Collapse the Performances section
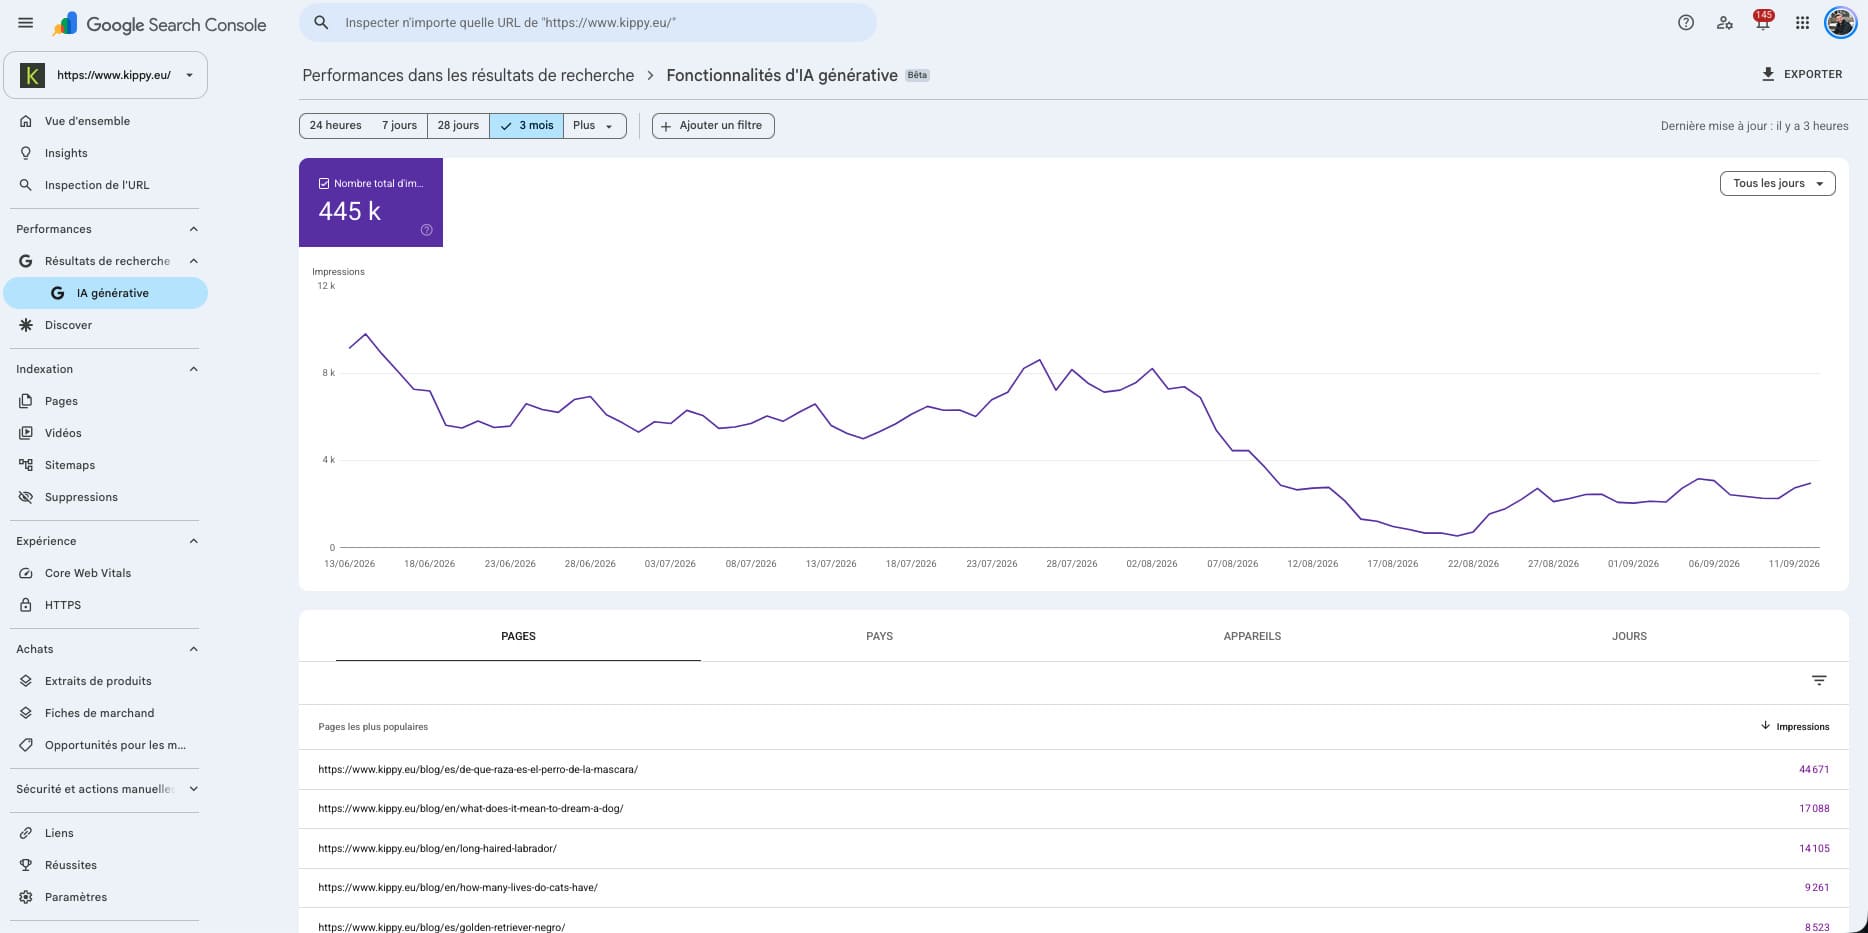The image size is (1868, 933). pyautogui.click(x=194, y=229)
